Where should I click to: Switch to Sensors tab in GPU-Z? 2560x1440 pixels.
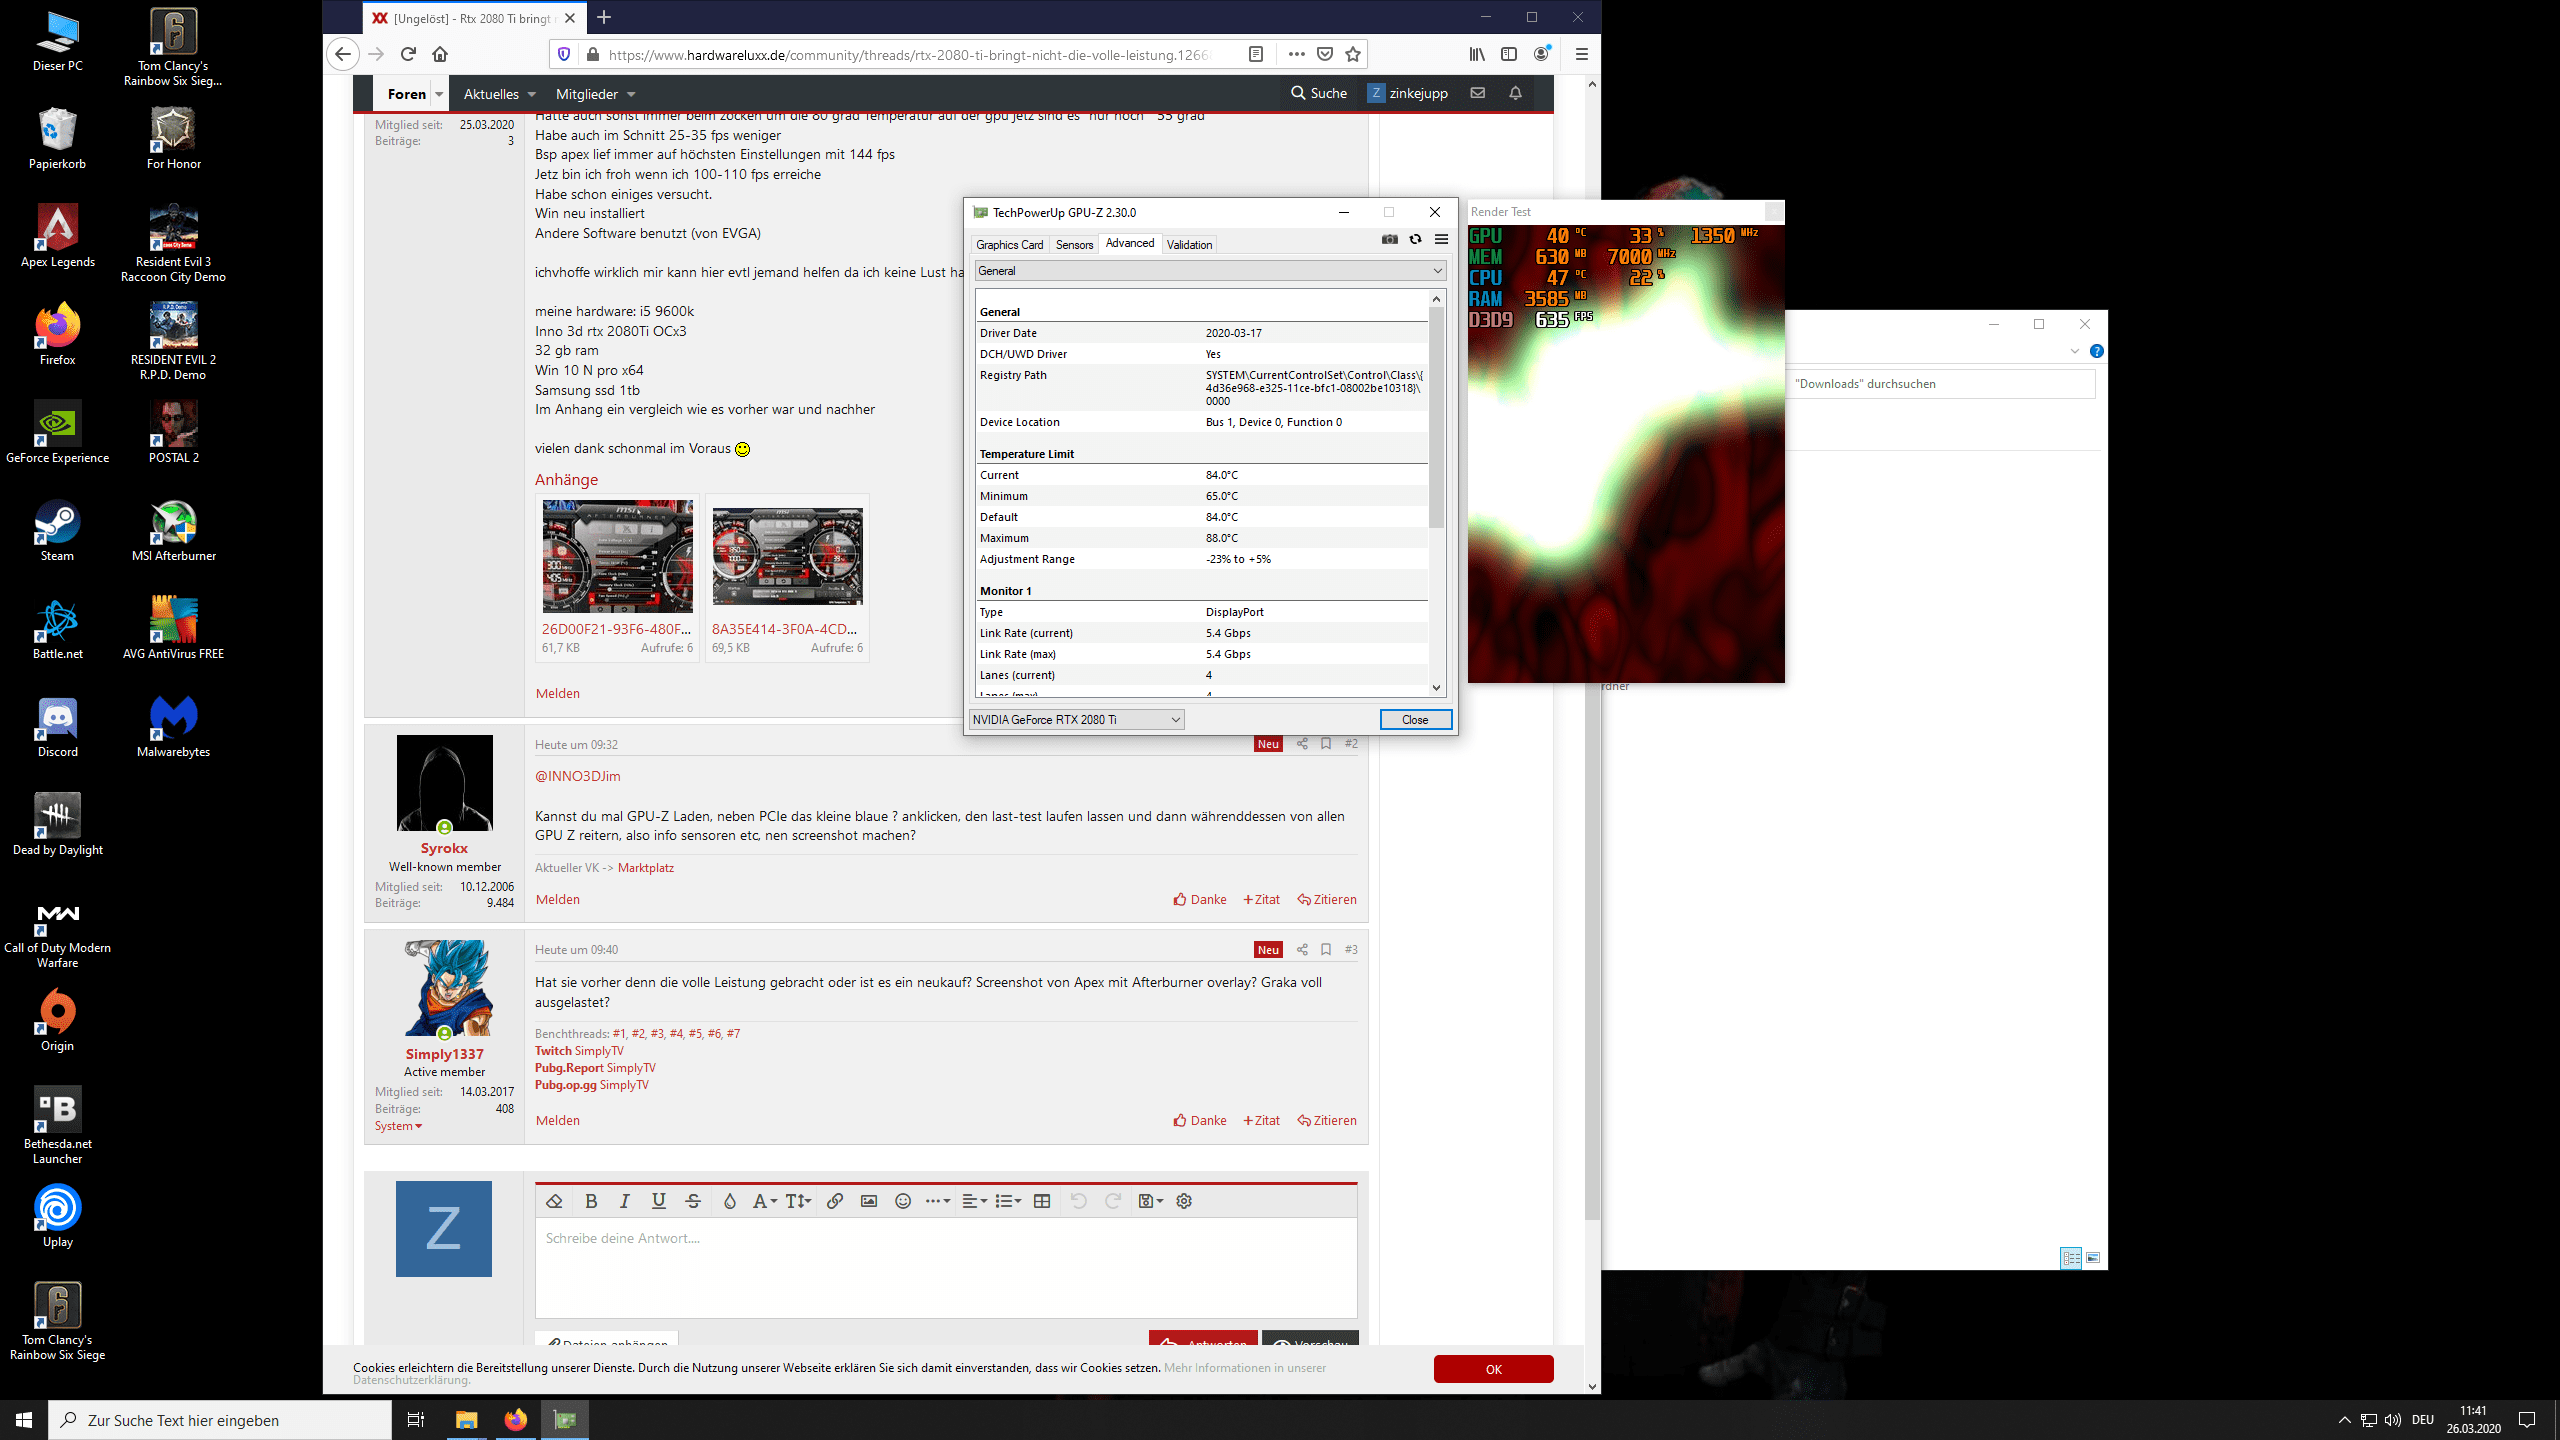click(1074, 244)
